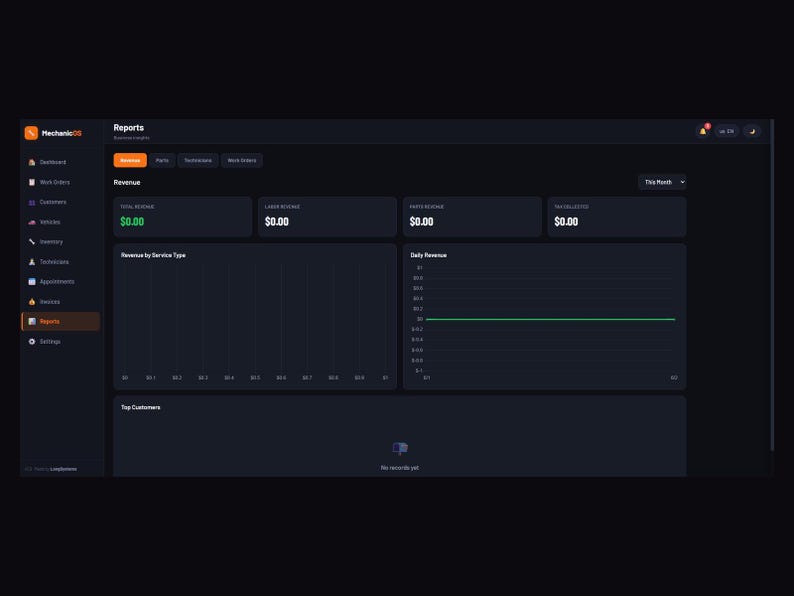
Task: Open Technicians via sidebar mechanic icon
Action: click(x=32, y=262)
